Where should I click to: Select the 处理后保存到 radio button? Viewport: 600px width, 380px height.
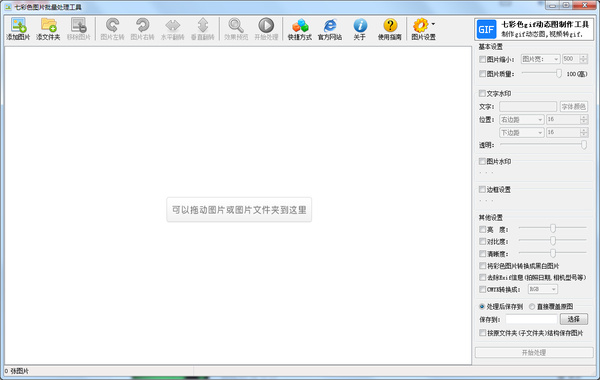click(482, 307)
